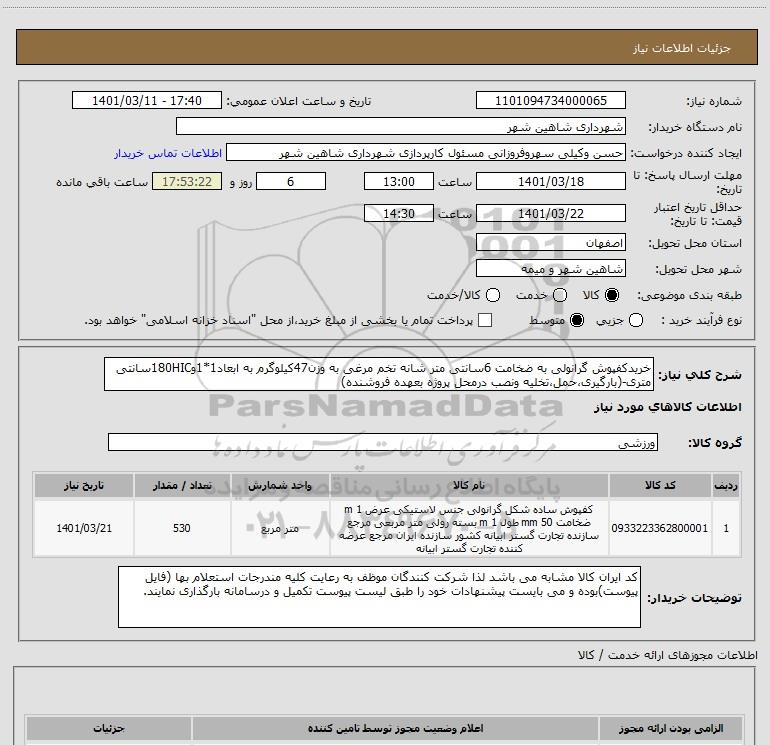The width and height of the screenshot is (770, 745).
Task: Click the announcement date field 1401/03/11 - 17:40
Action: pyautogui.click(x=147, y=100)
